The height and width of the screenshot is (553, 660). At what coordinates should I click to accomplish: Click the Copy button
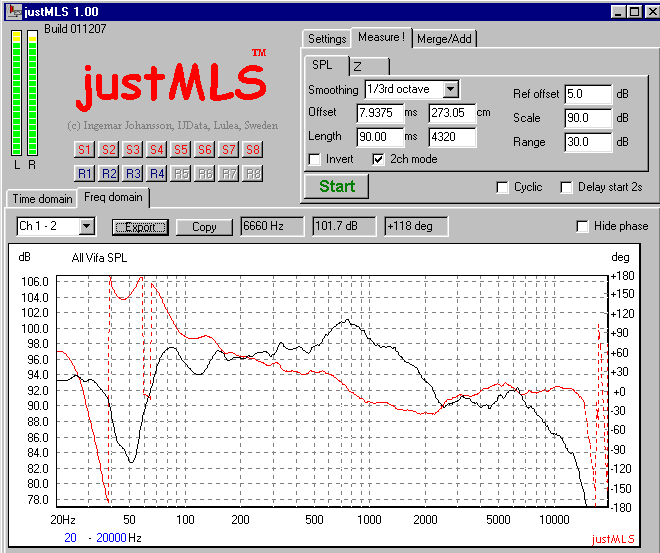coord(204,227)
